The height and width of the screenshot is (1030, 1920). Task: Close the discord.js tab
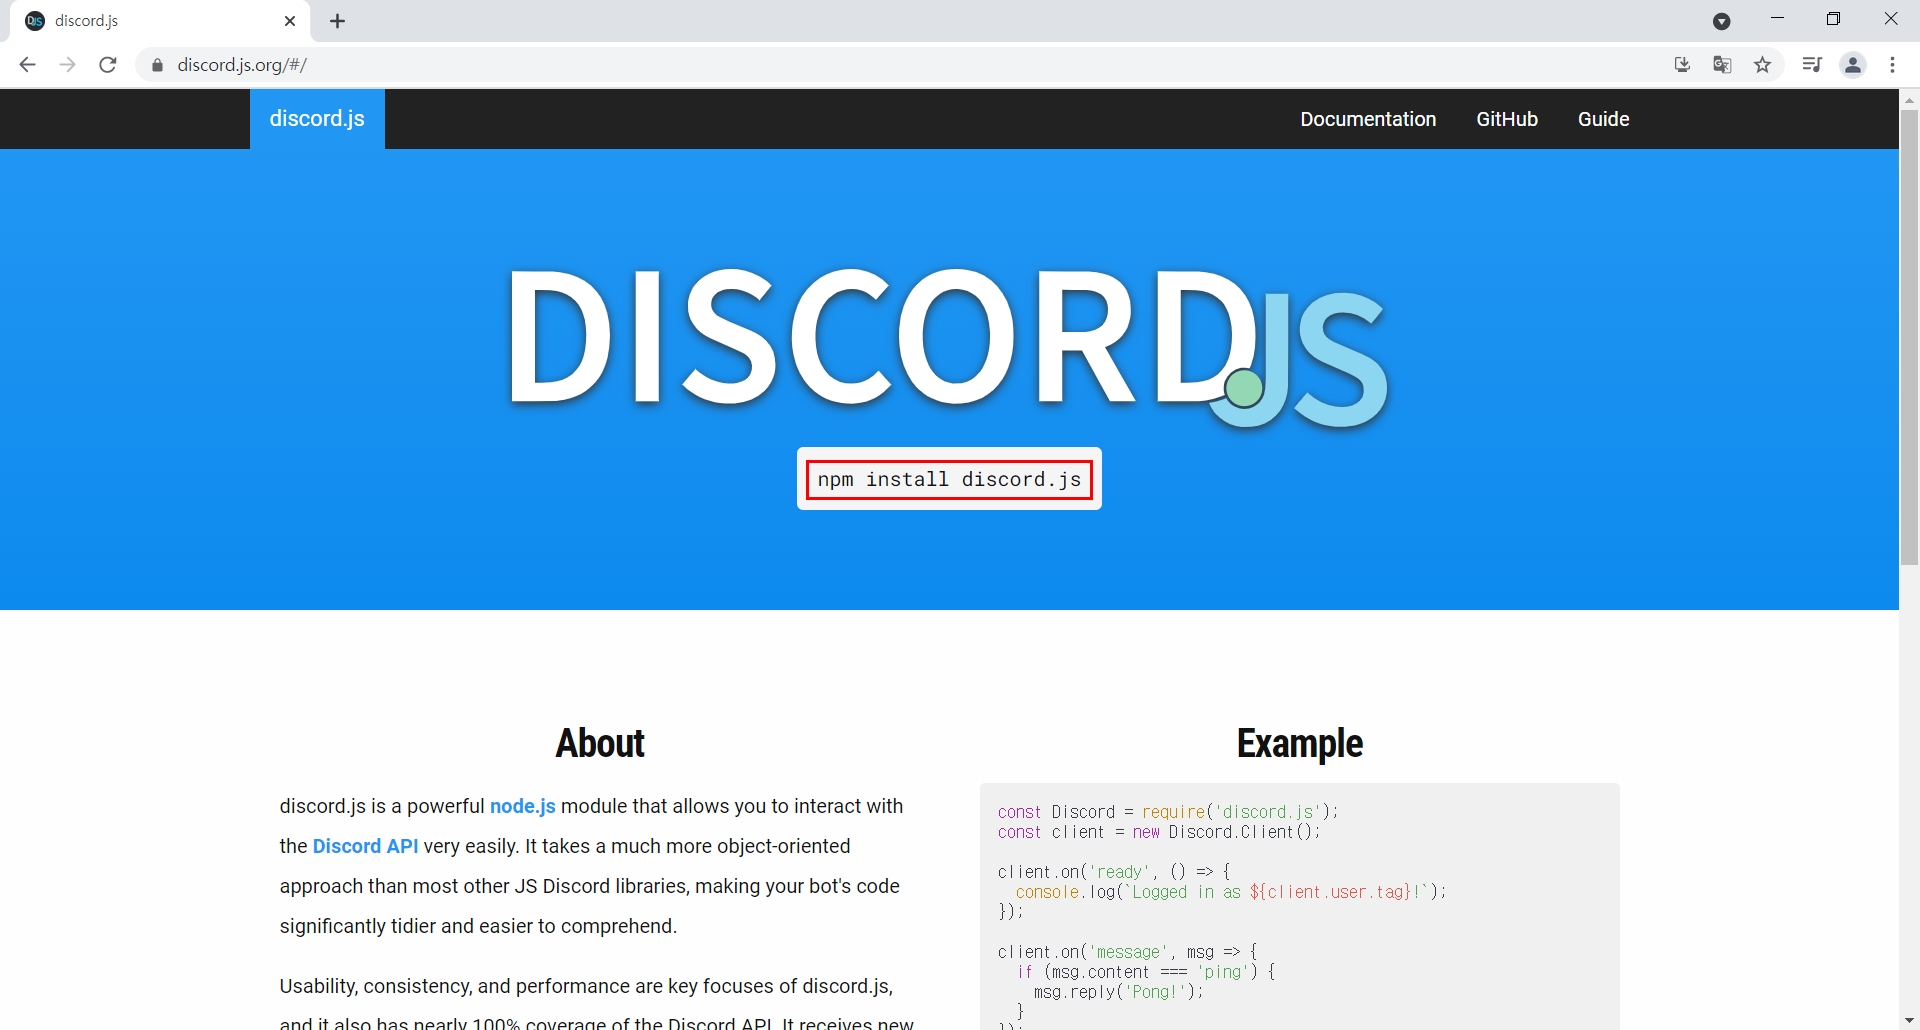click(x=290, y=21)
